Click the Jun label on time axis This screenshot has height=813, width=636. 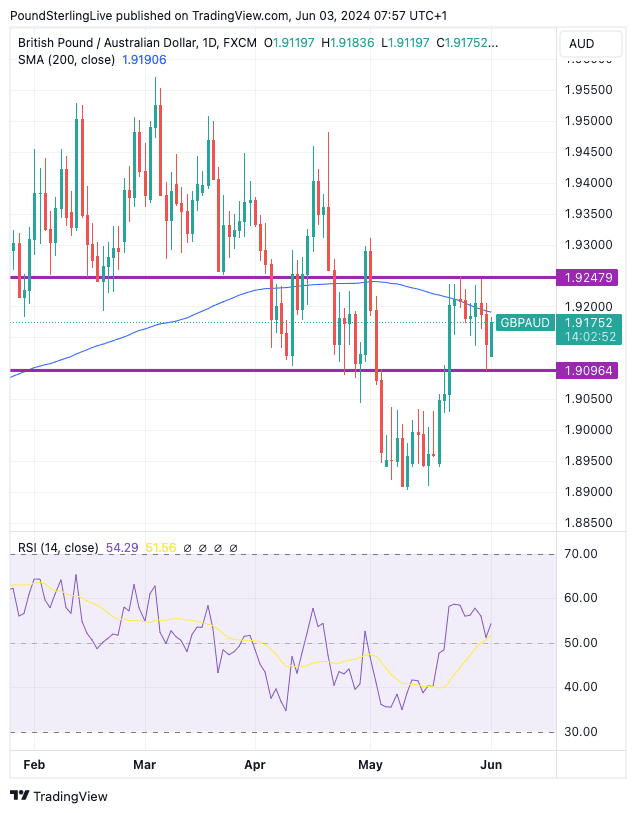pyautogui.click(x=491, y=765)
